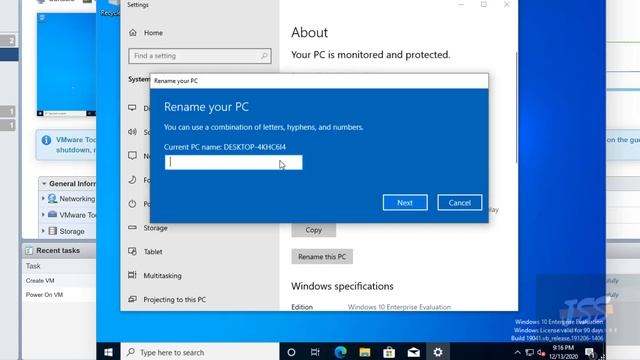Expand Storage row in VMware host client
Image resolution: width=640 pixels, height=360 pixels.
(x=43, y=231)
